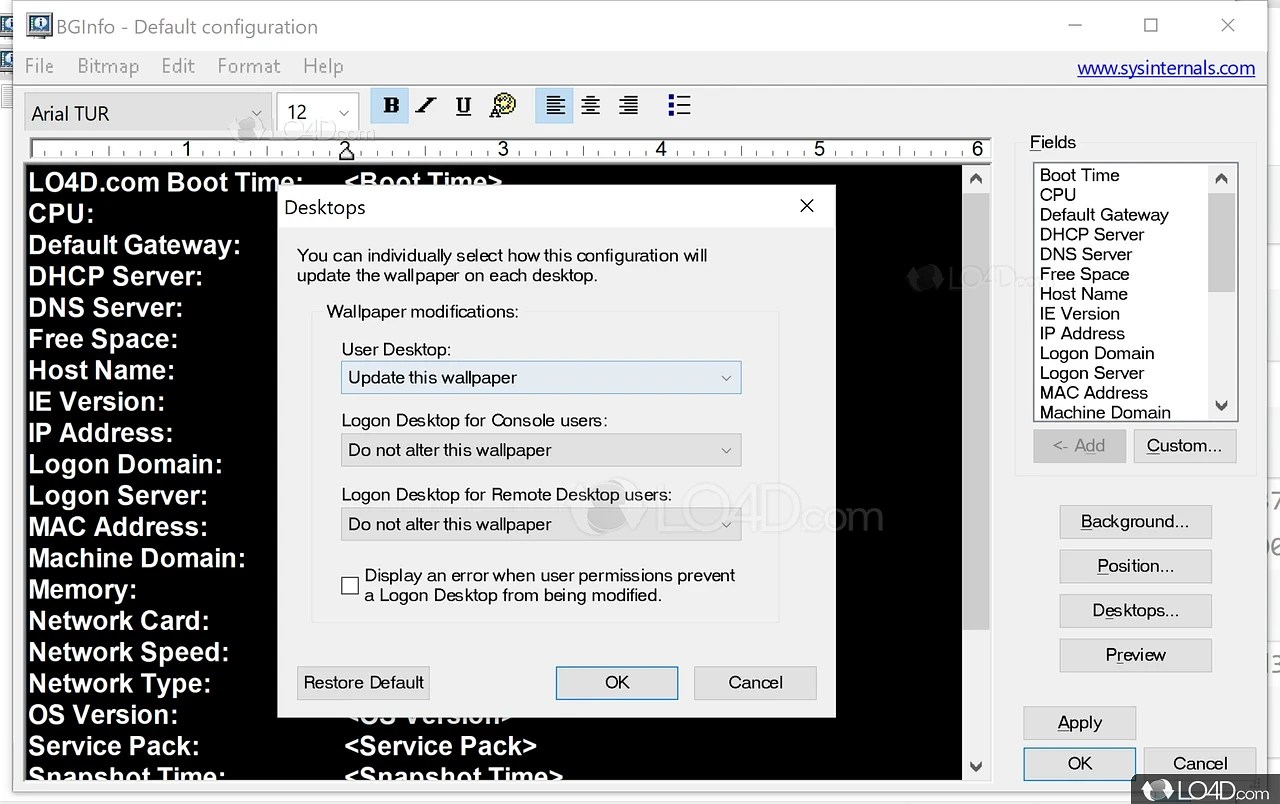Align text left in the toolbar
The width and height of the screenshot is (1280, 804).
[555, 106]
